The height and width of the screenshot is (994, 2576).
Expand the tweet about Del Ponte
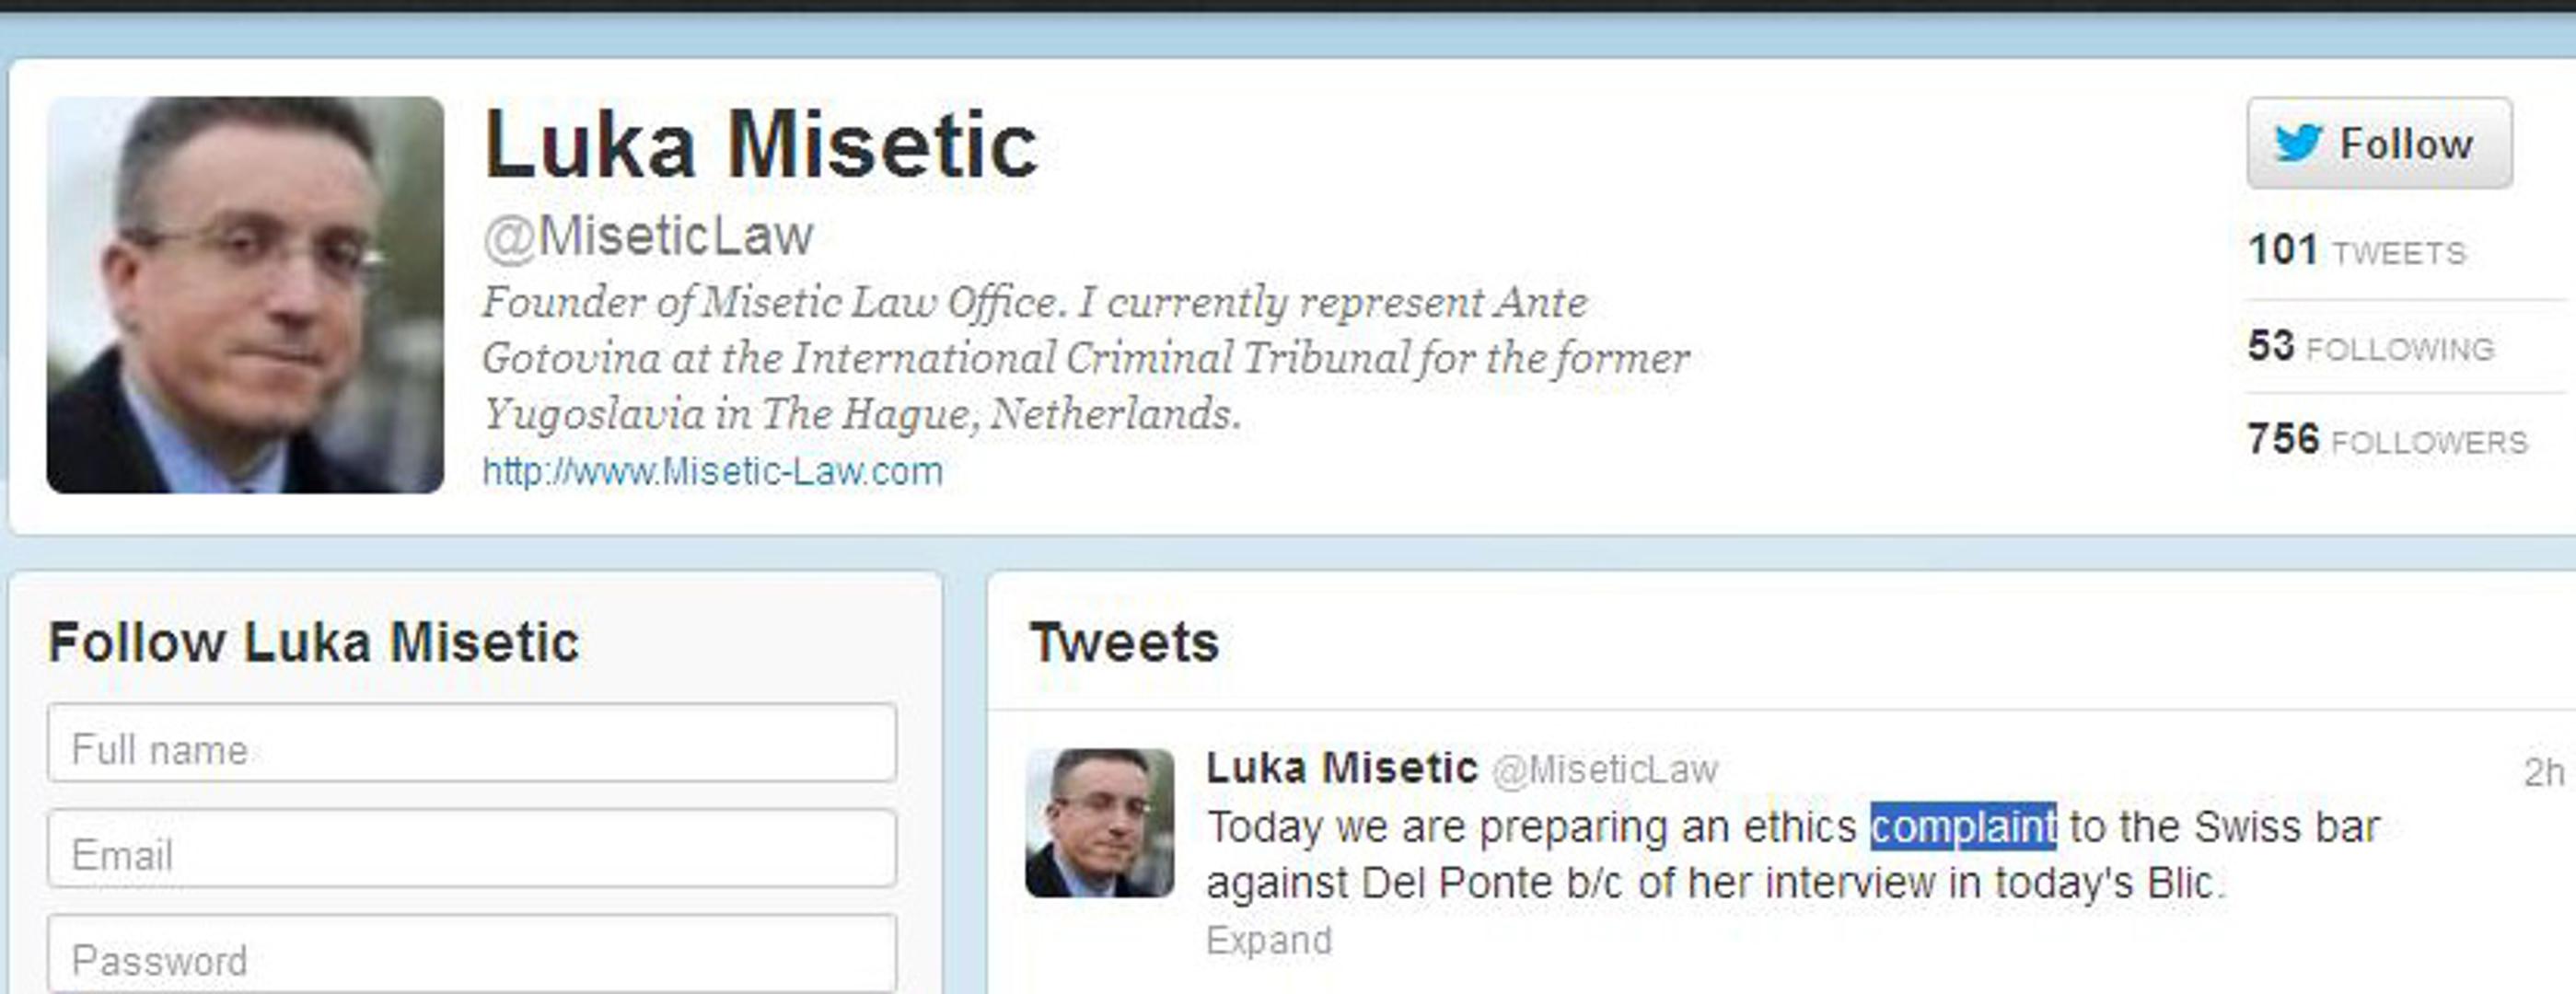click(x=1268, y=941)
